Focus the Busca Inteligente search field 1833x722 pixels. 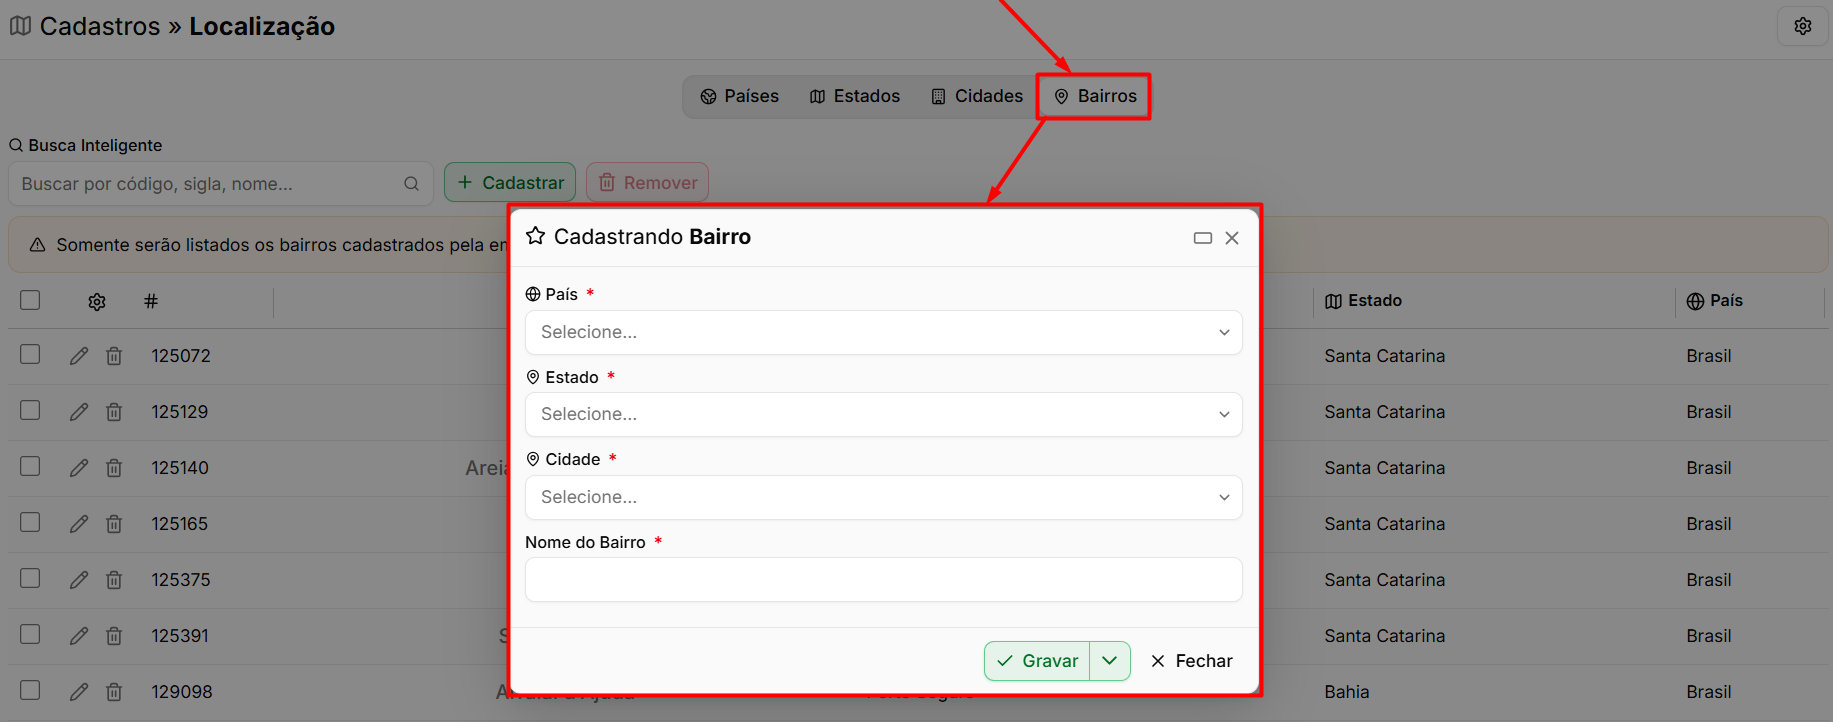coord(220,184)
